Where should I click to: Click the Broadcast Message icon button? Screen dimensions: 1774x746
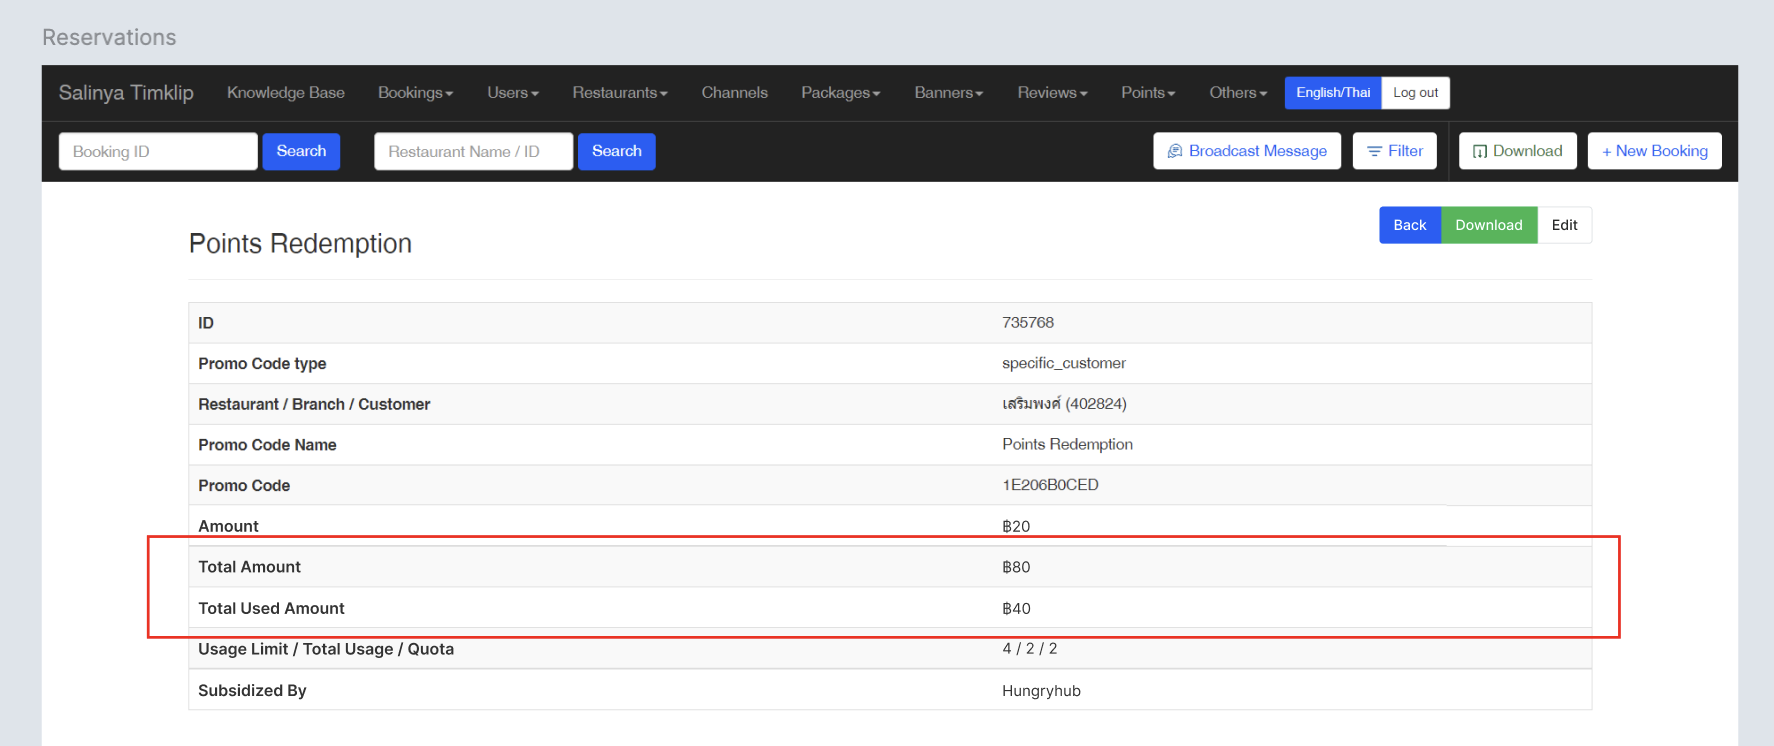(x=1246, y=151)
